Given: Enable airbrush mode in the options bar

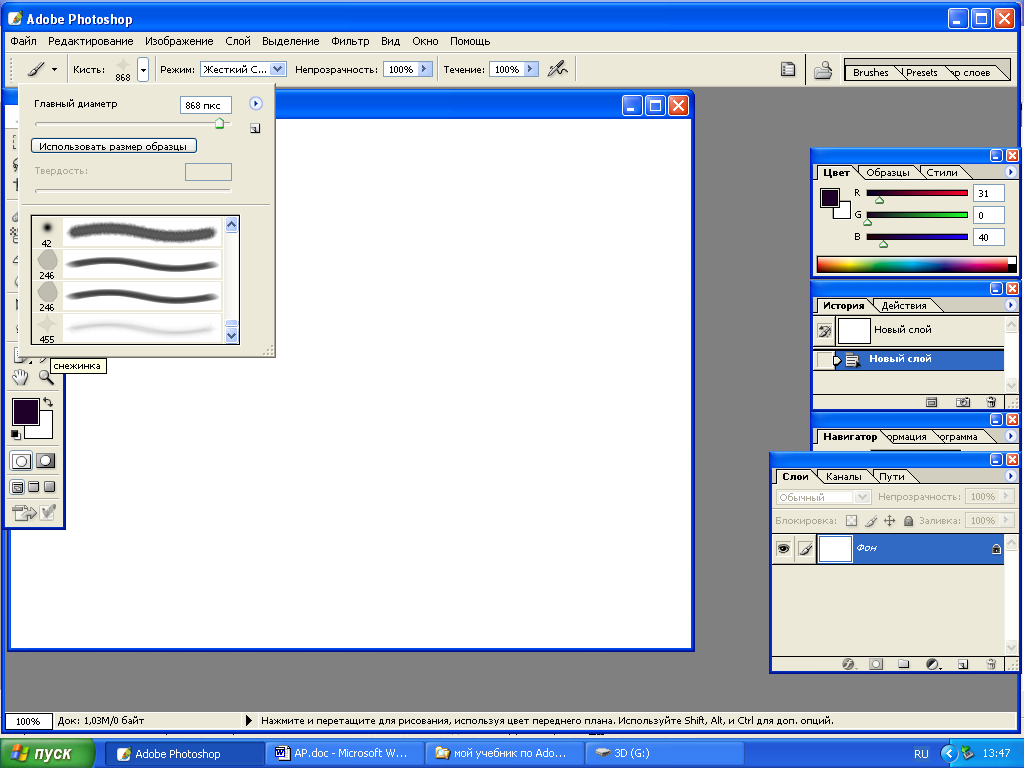Looking at the screenshot, I should click(557, 69).
